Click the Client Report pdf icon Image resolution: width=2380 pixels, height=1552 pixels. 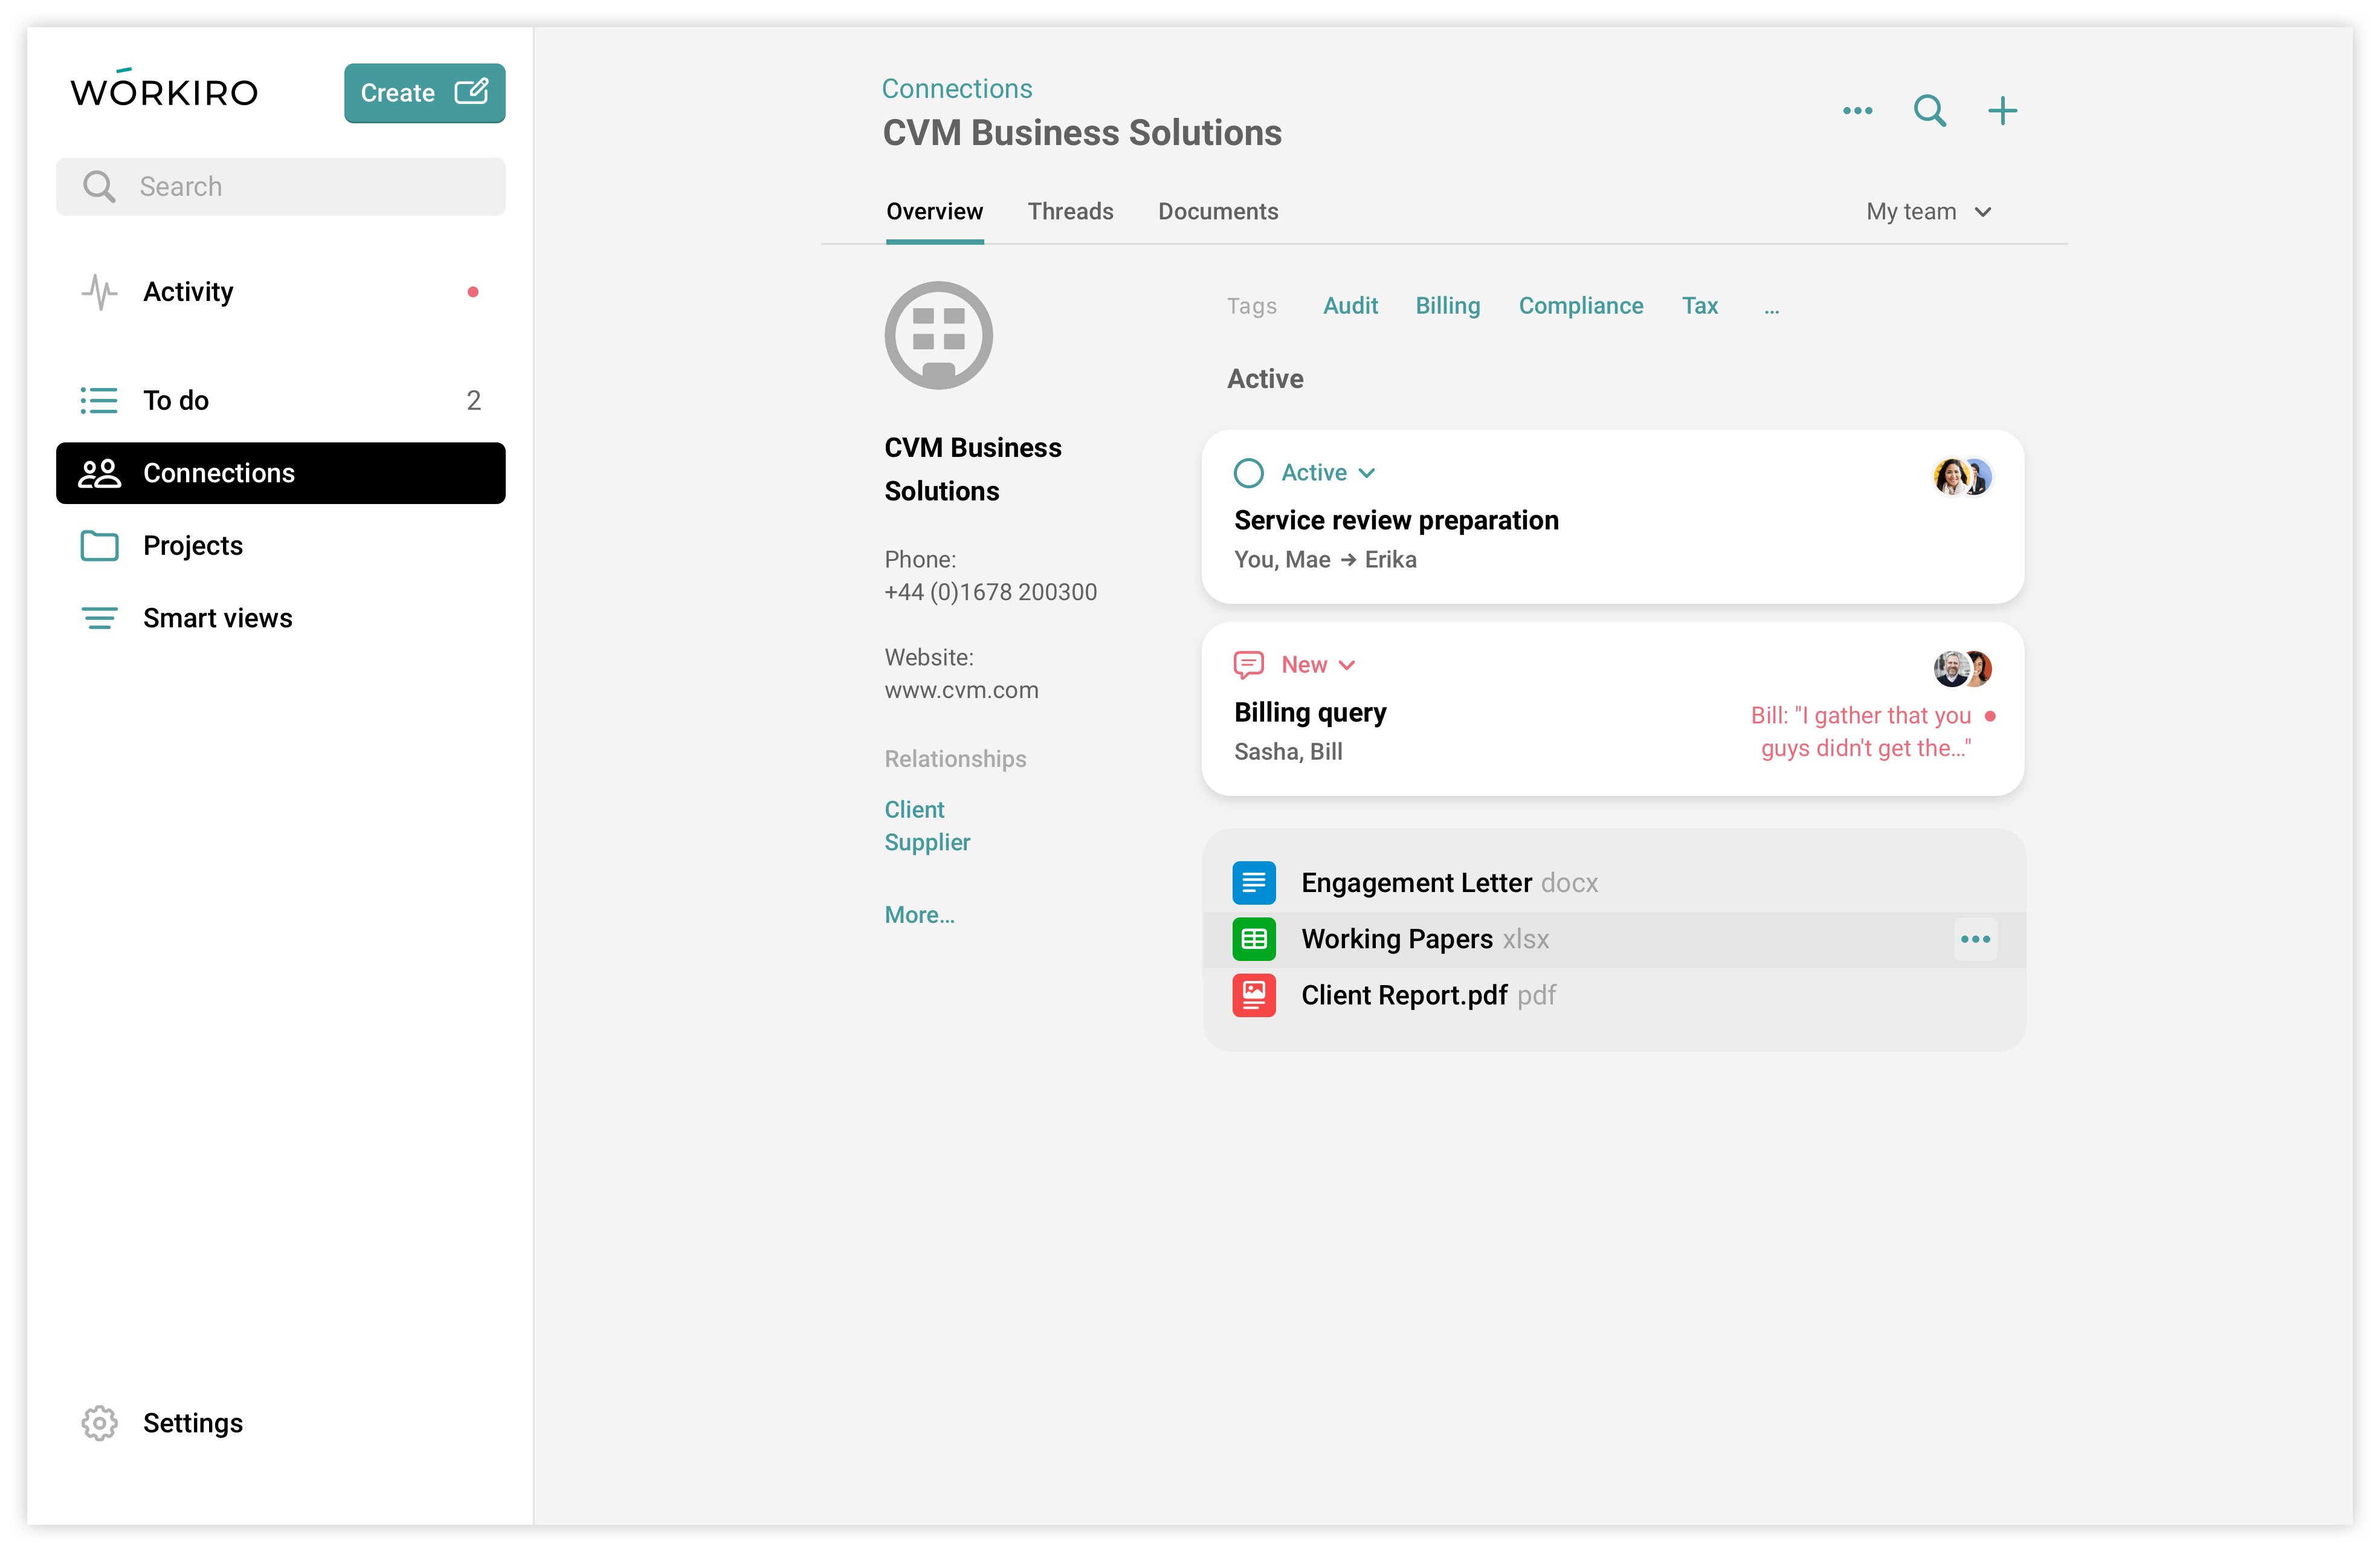1253,995
